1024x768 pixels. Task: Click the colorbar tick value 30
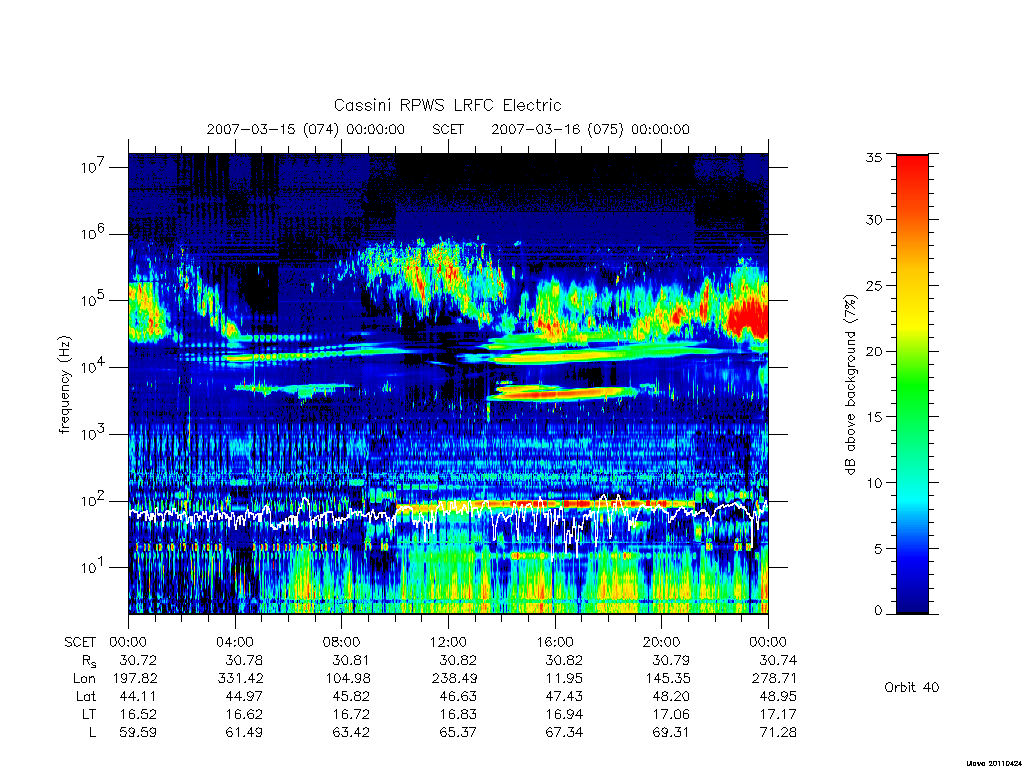point(874,219)
